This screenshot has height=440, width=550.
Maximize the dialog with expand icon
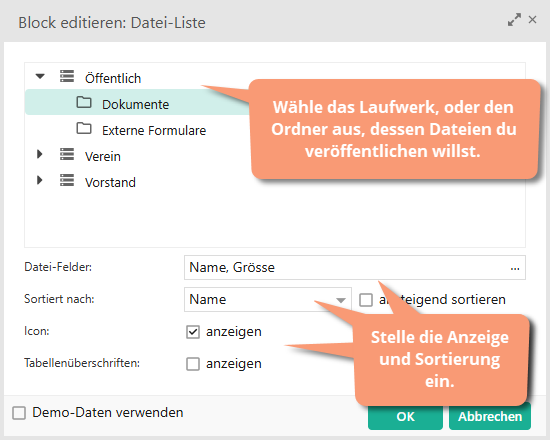click(x=514, y=20)
